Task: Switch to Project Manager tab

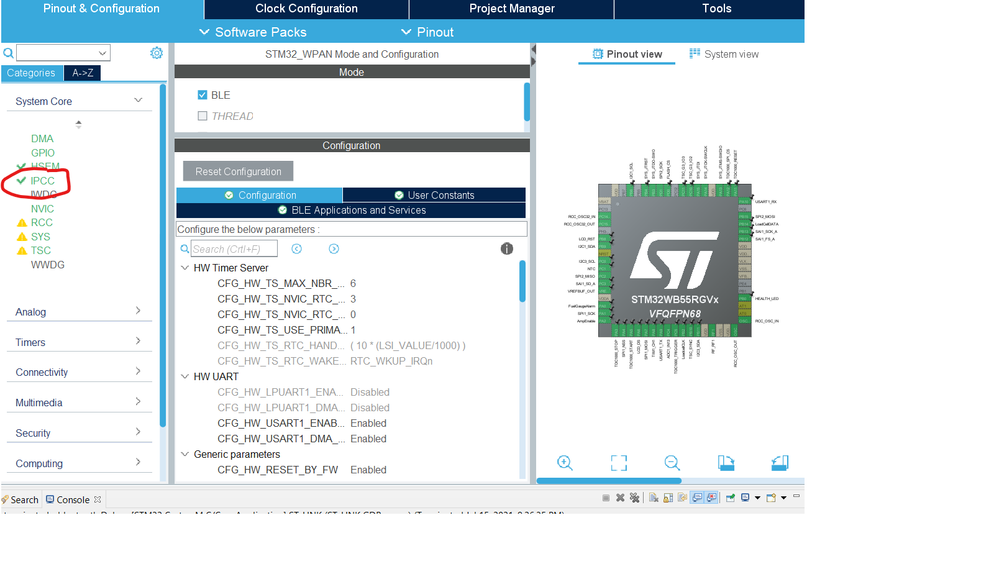Action: pos(512,9)
